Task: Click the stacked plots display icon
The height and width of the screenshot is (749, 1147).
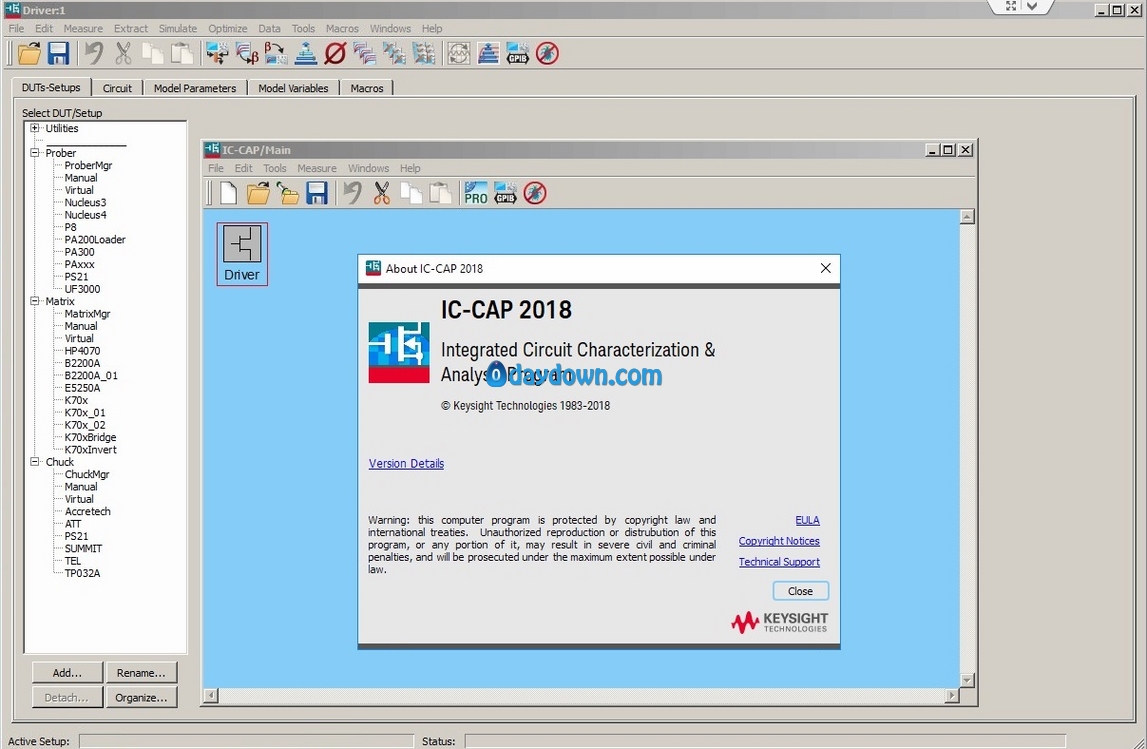Action: click(x=364, y=53)
